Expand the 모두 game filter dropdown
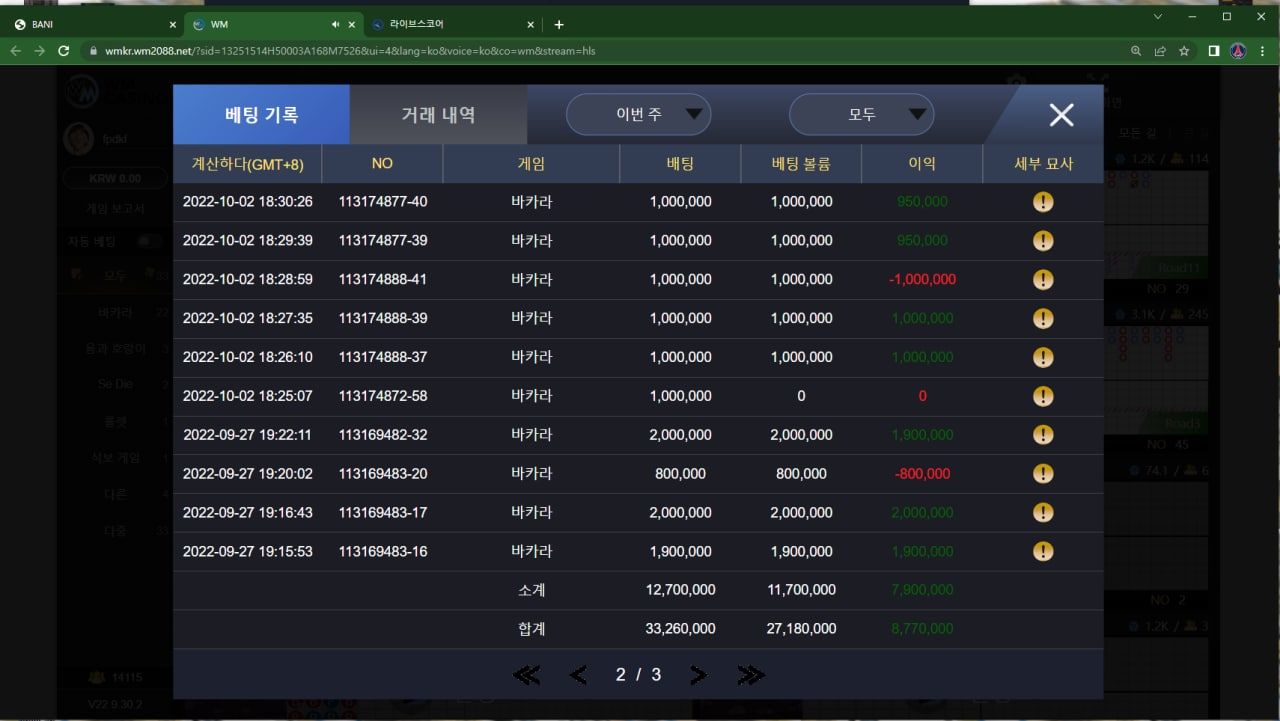Screen dimensions: 1280x721 pyautogui.click(x=861, y=115)
